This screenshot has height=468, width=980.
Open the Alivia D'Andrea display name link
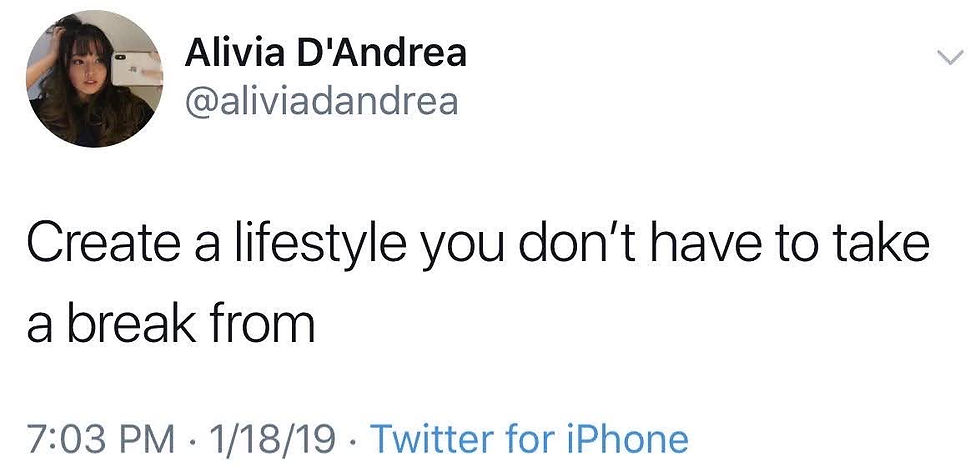[x=325, y=54]
